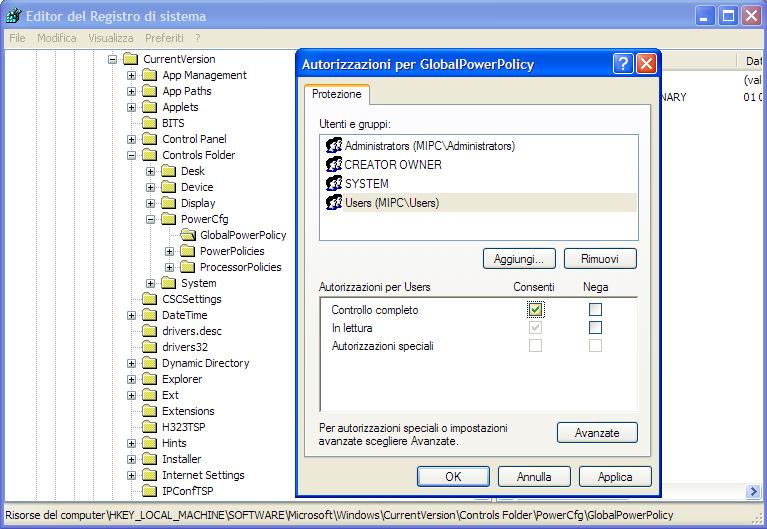Expand the Device tree node
The width and height of the screenshot is (767, 529).
pos(151,187)
